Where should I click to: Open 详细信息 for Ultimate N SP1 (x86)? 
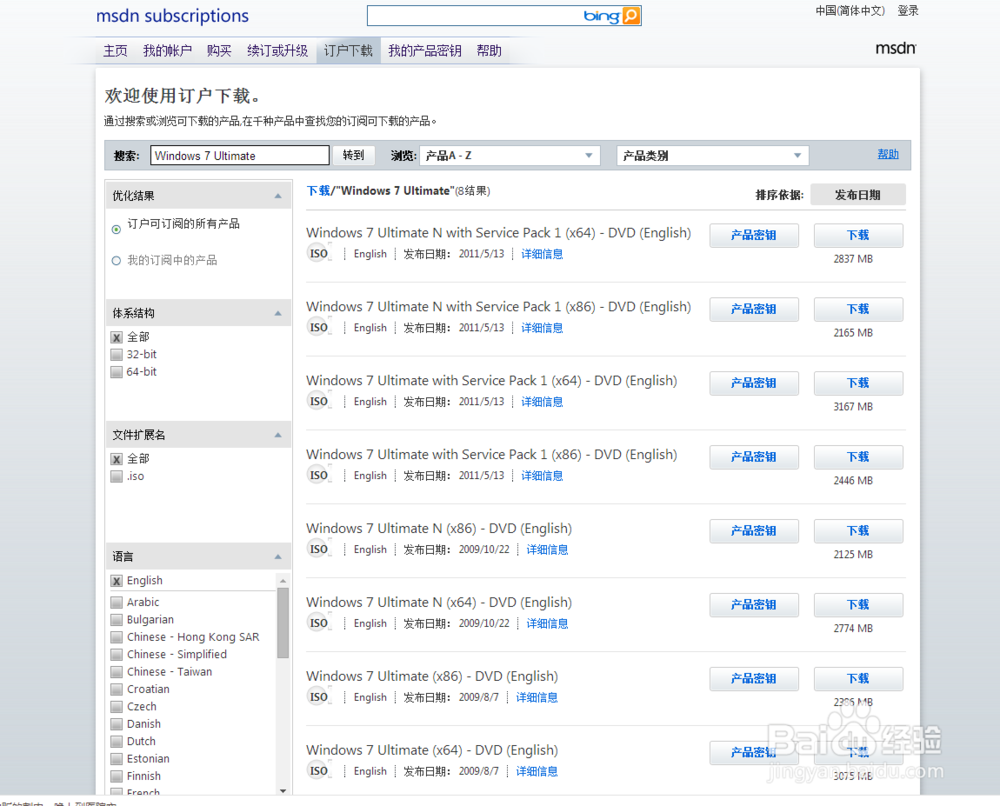[542, 328]
